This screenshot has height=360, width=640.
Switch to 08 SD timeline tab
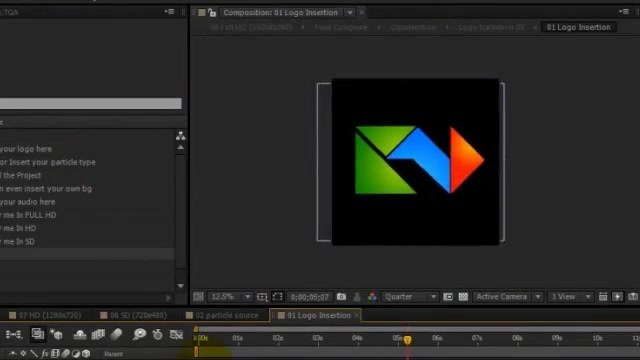(133, 315)
